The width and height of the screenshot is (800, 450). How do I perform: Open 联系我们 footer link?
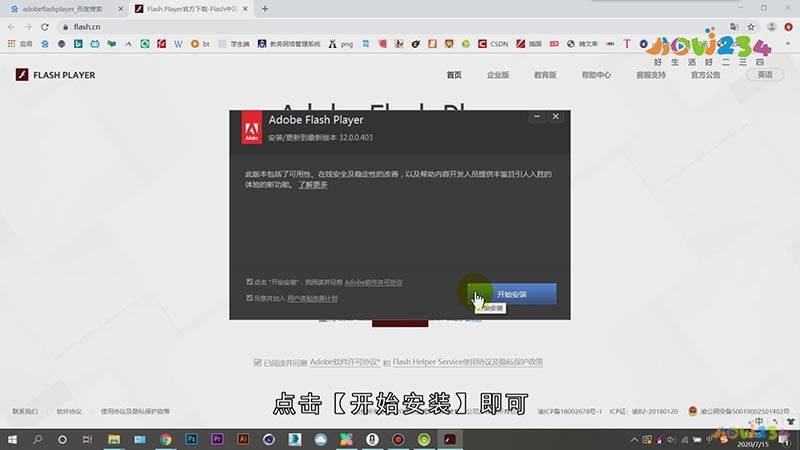[x=24, y=411]
